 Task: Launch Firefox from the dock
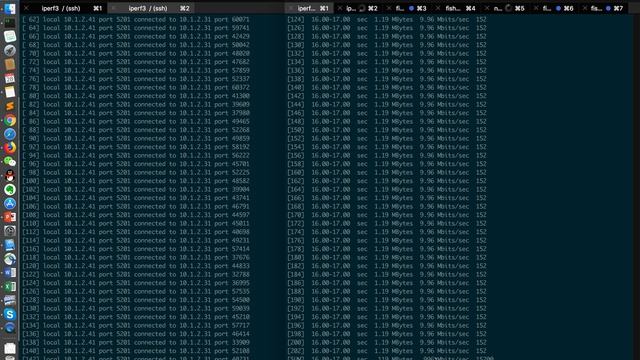[x=10, y=148]
